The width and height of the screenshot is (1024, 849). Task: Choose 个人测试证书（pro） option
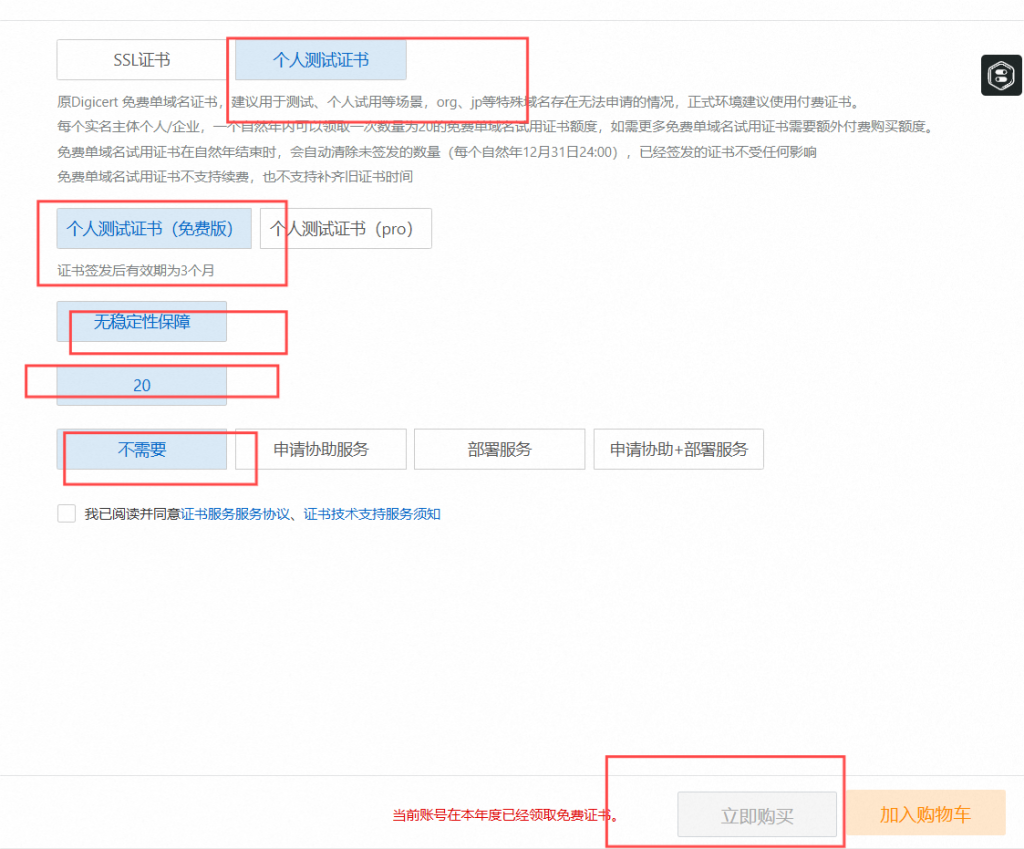pos(345,228)
